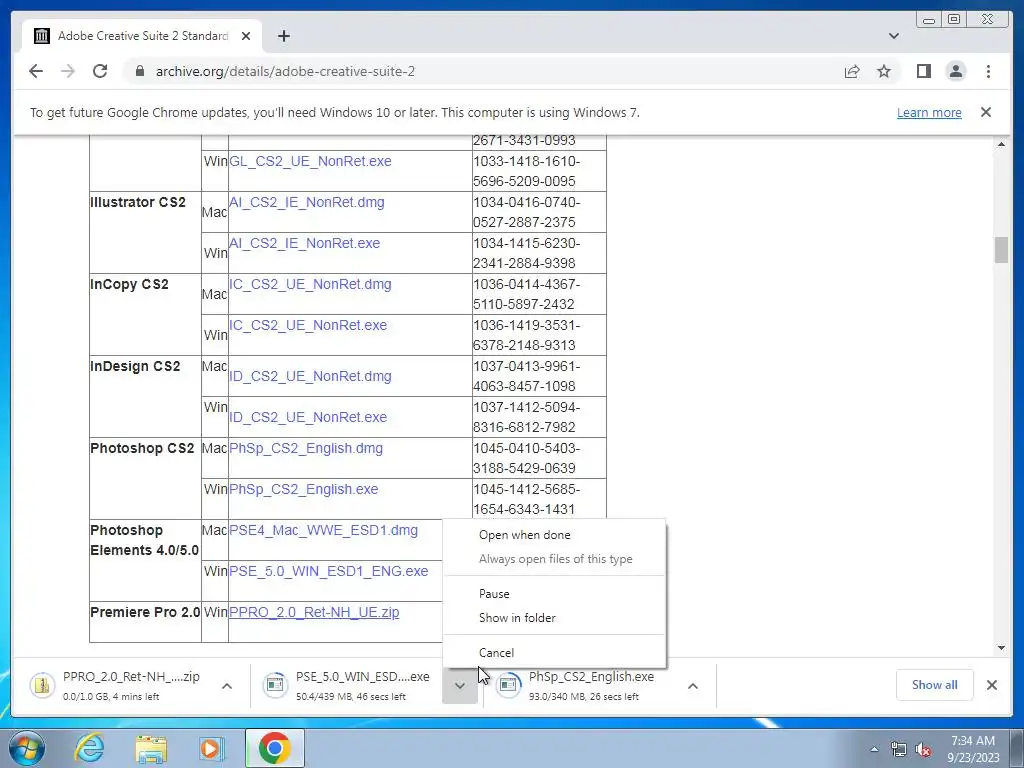Open Chrome three-dot menu
The width and height of the screenshot is (1024, 768).
(x=988, y=71)
